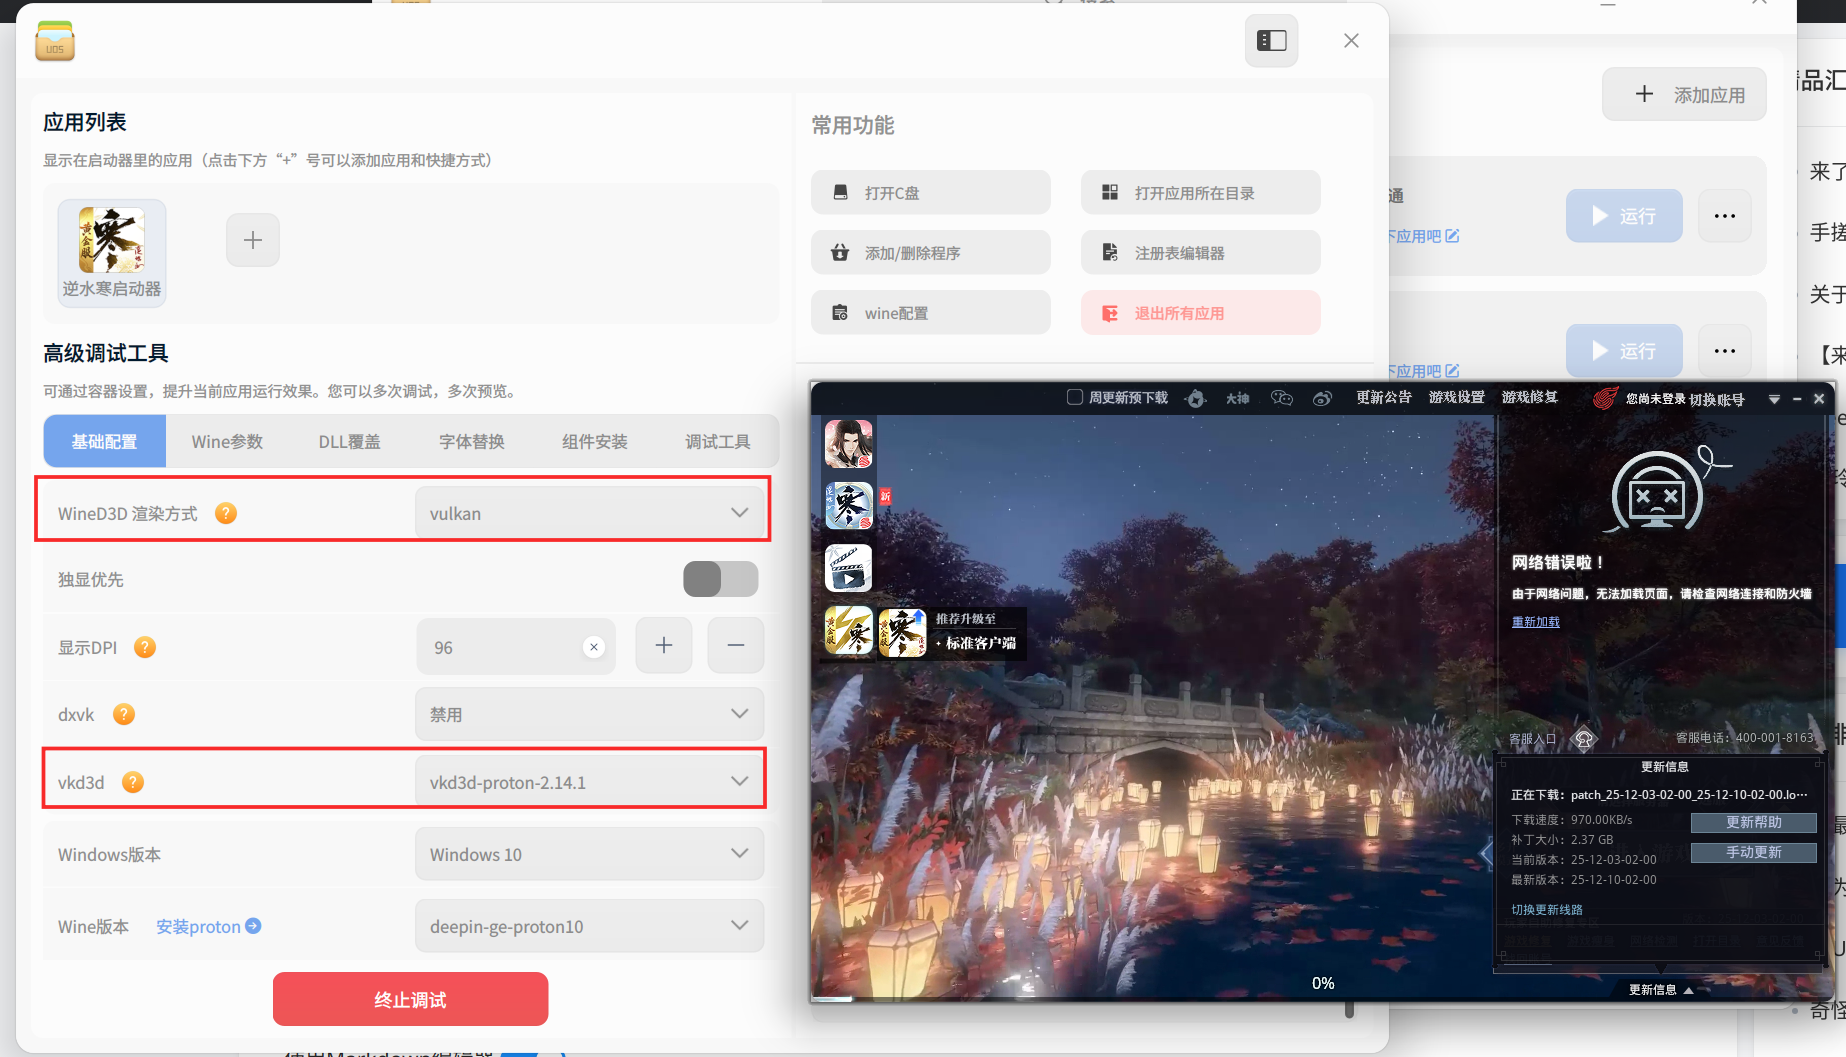Viewport: 1846px width, 1057px height.
Task: Open the WeChat icon in game launcher
Action: click(x=1282, y=398)
